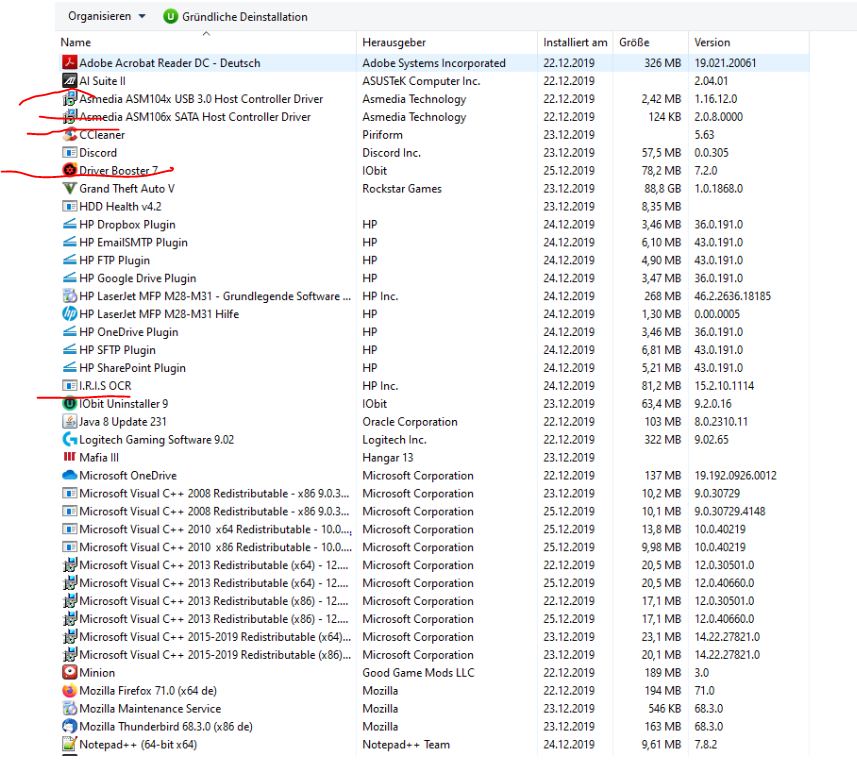Sort by the Name column header

[76, 43]
